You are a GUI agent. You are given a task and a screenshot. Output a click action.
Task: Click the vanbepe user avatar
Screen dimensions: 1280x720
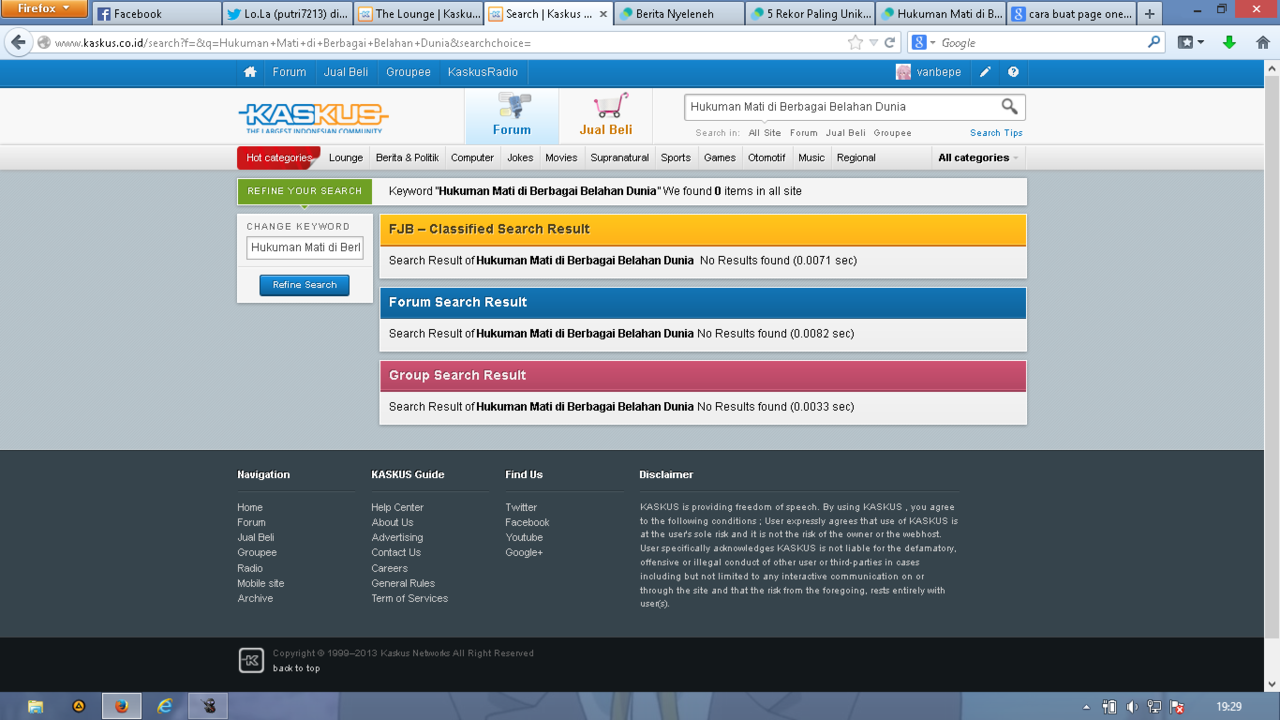pos(903,72)
